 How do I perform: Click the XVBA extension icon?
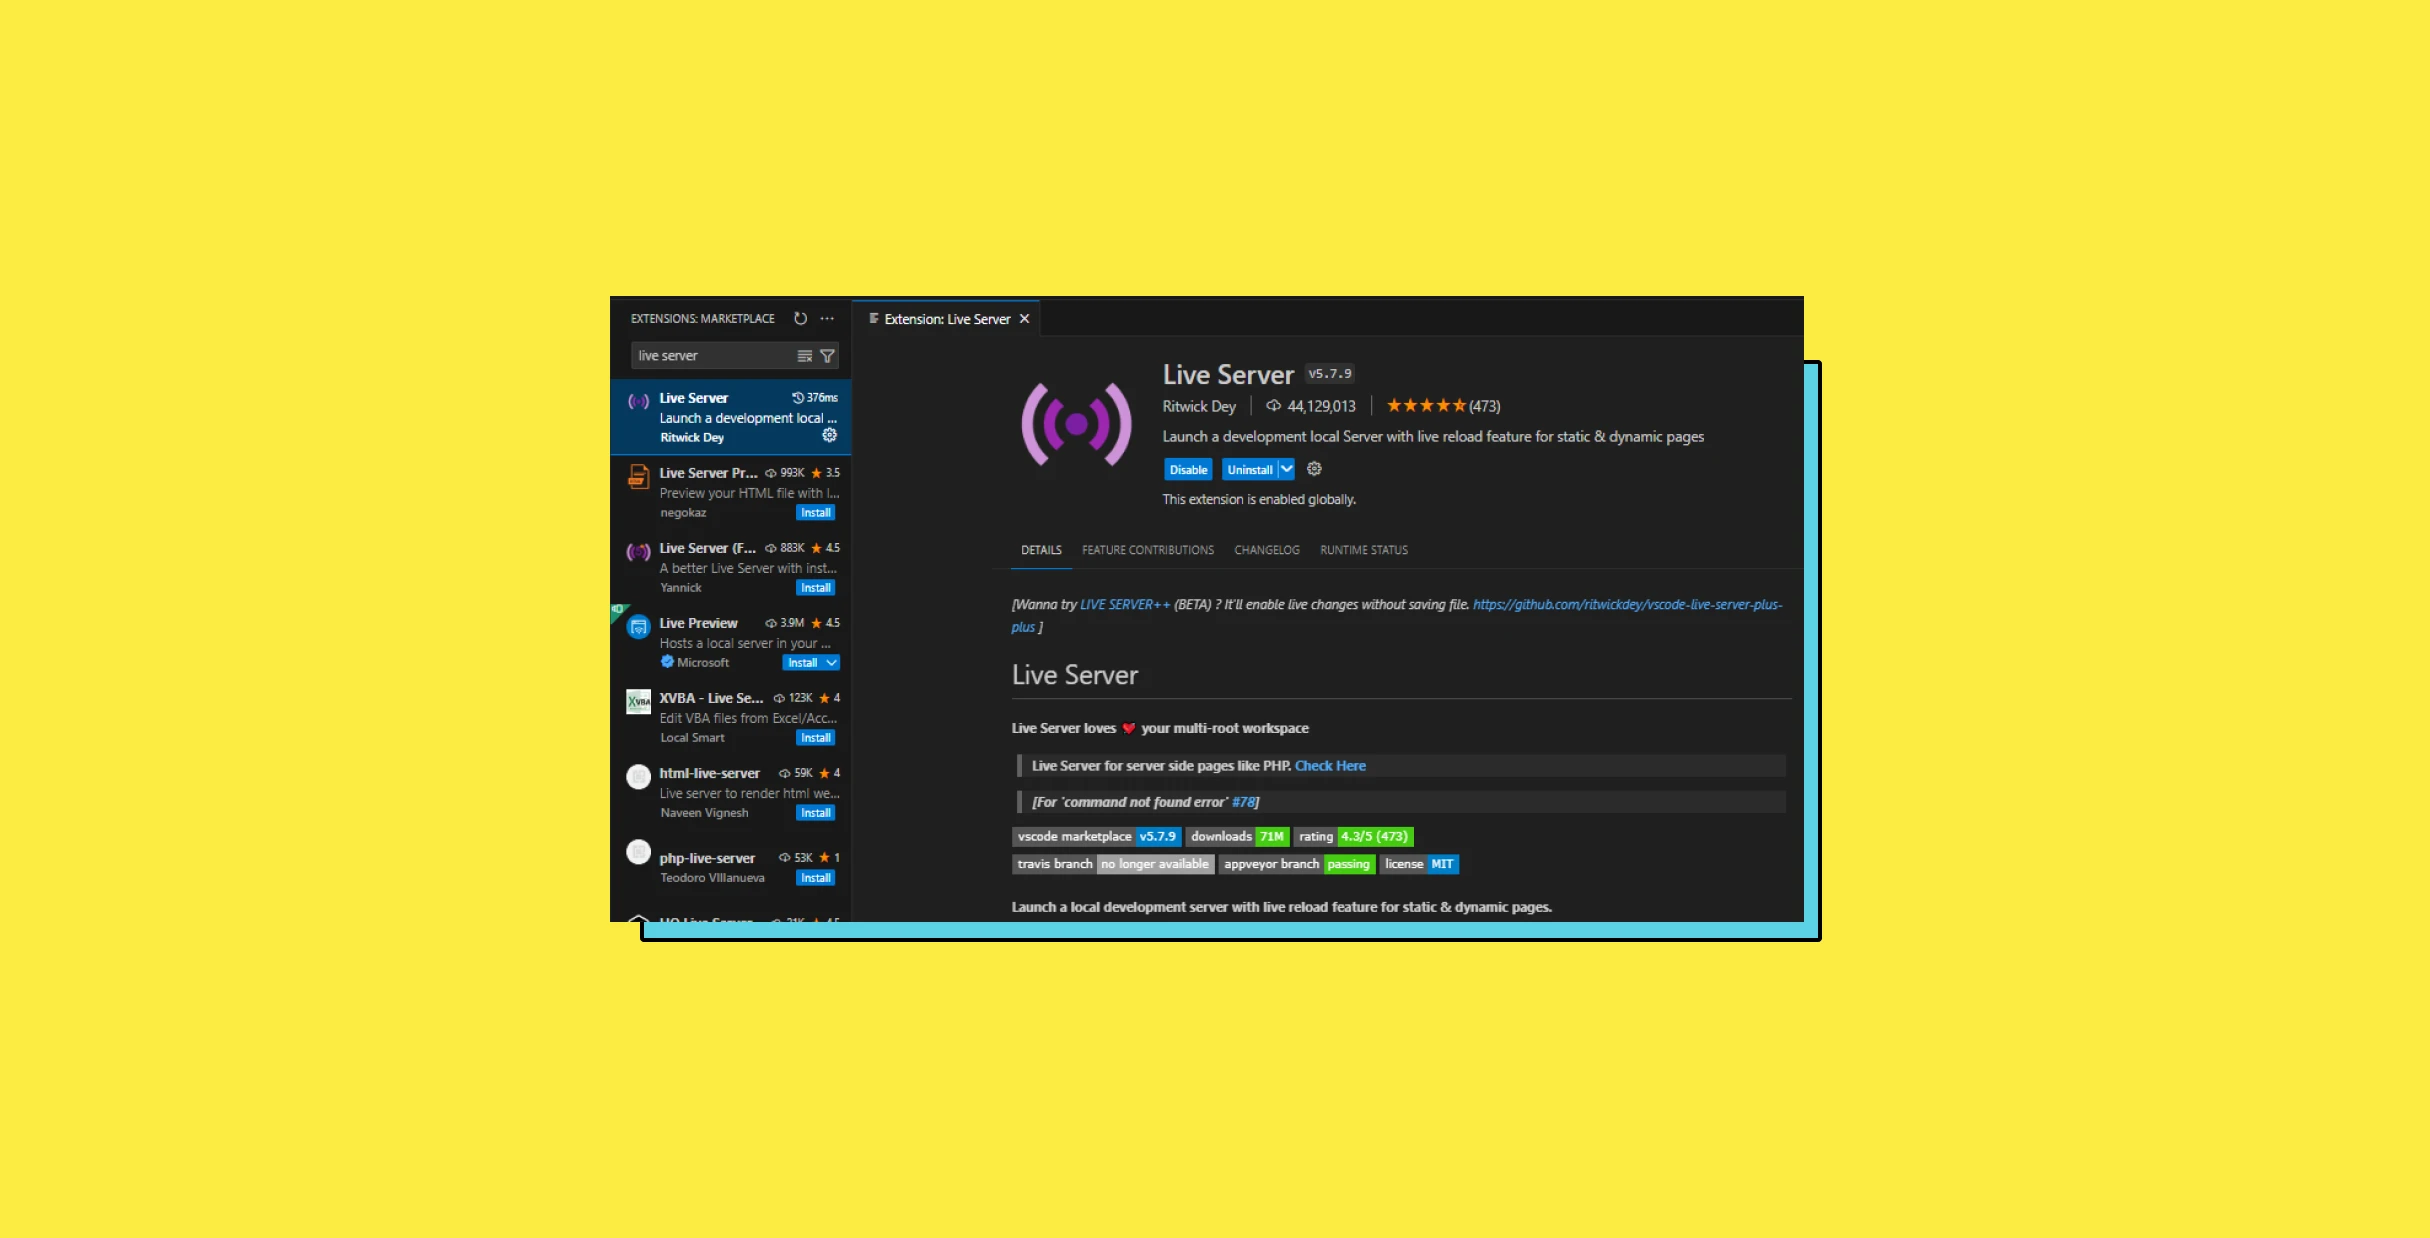[x=638, y=702]
